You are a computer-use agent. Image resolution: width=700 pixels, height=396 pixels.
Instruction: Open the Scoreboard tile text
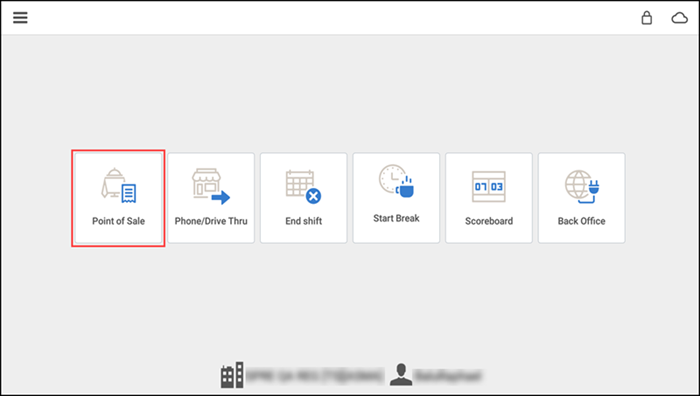click(489, 221)
